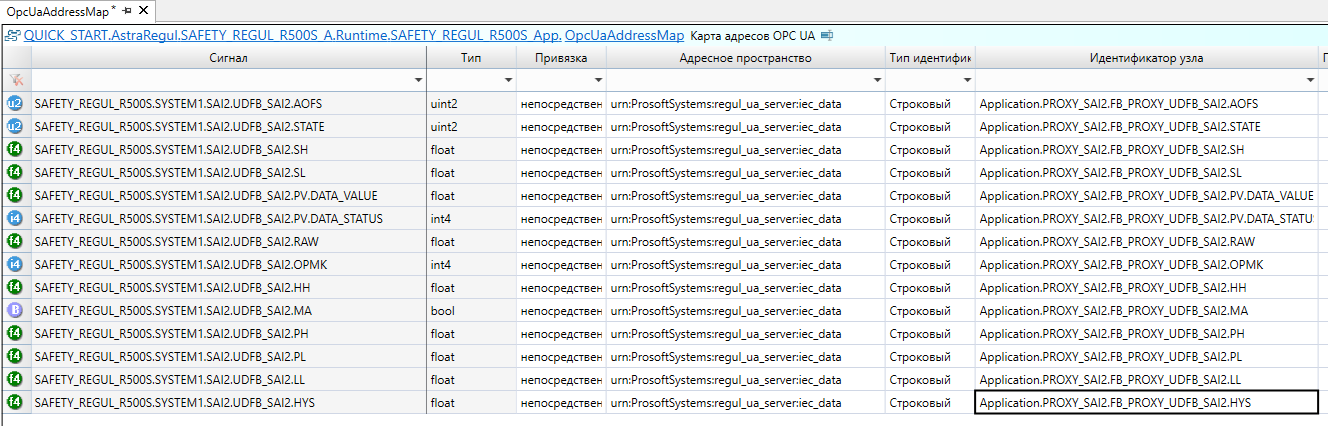Open the Сигнал column filter dropdown
Screen dimensions: 1328x426
coord(417,80)
